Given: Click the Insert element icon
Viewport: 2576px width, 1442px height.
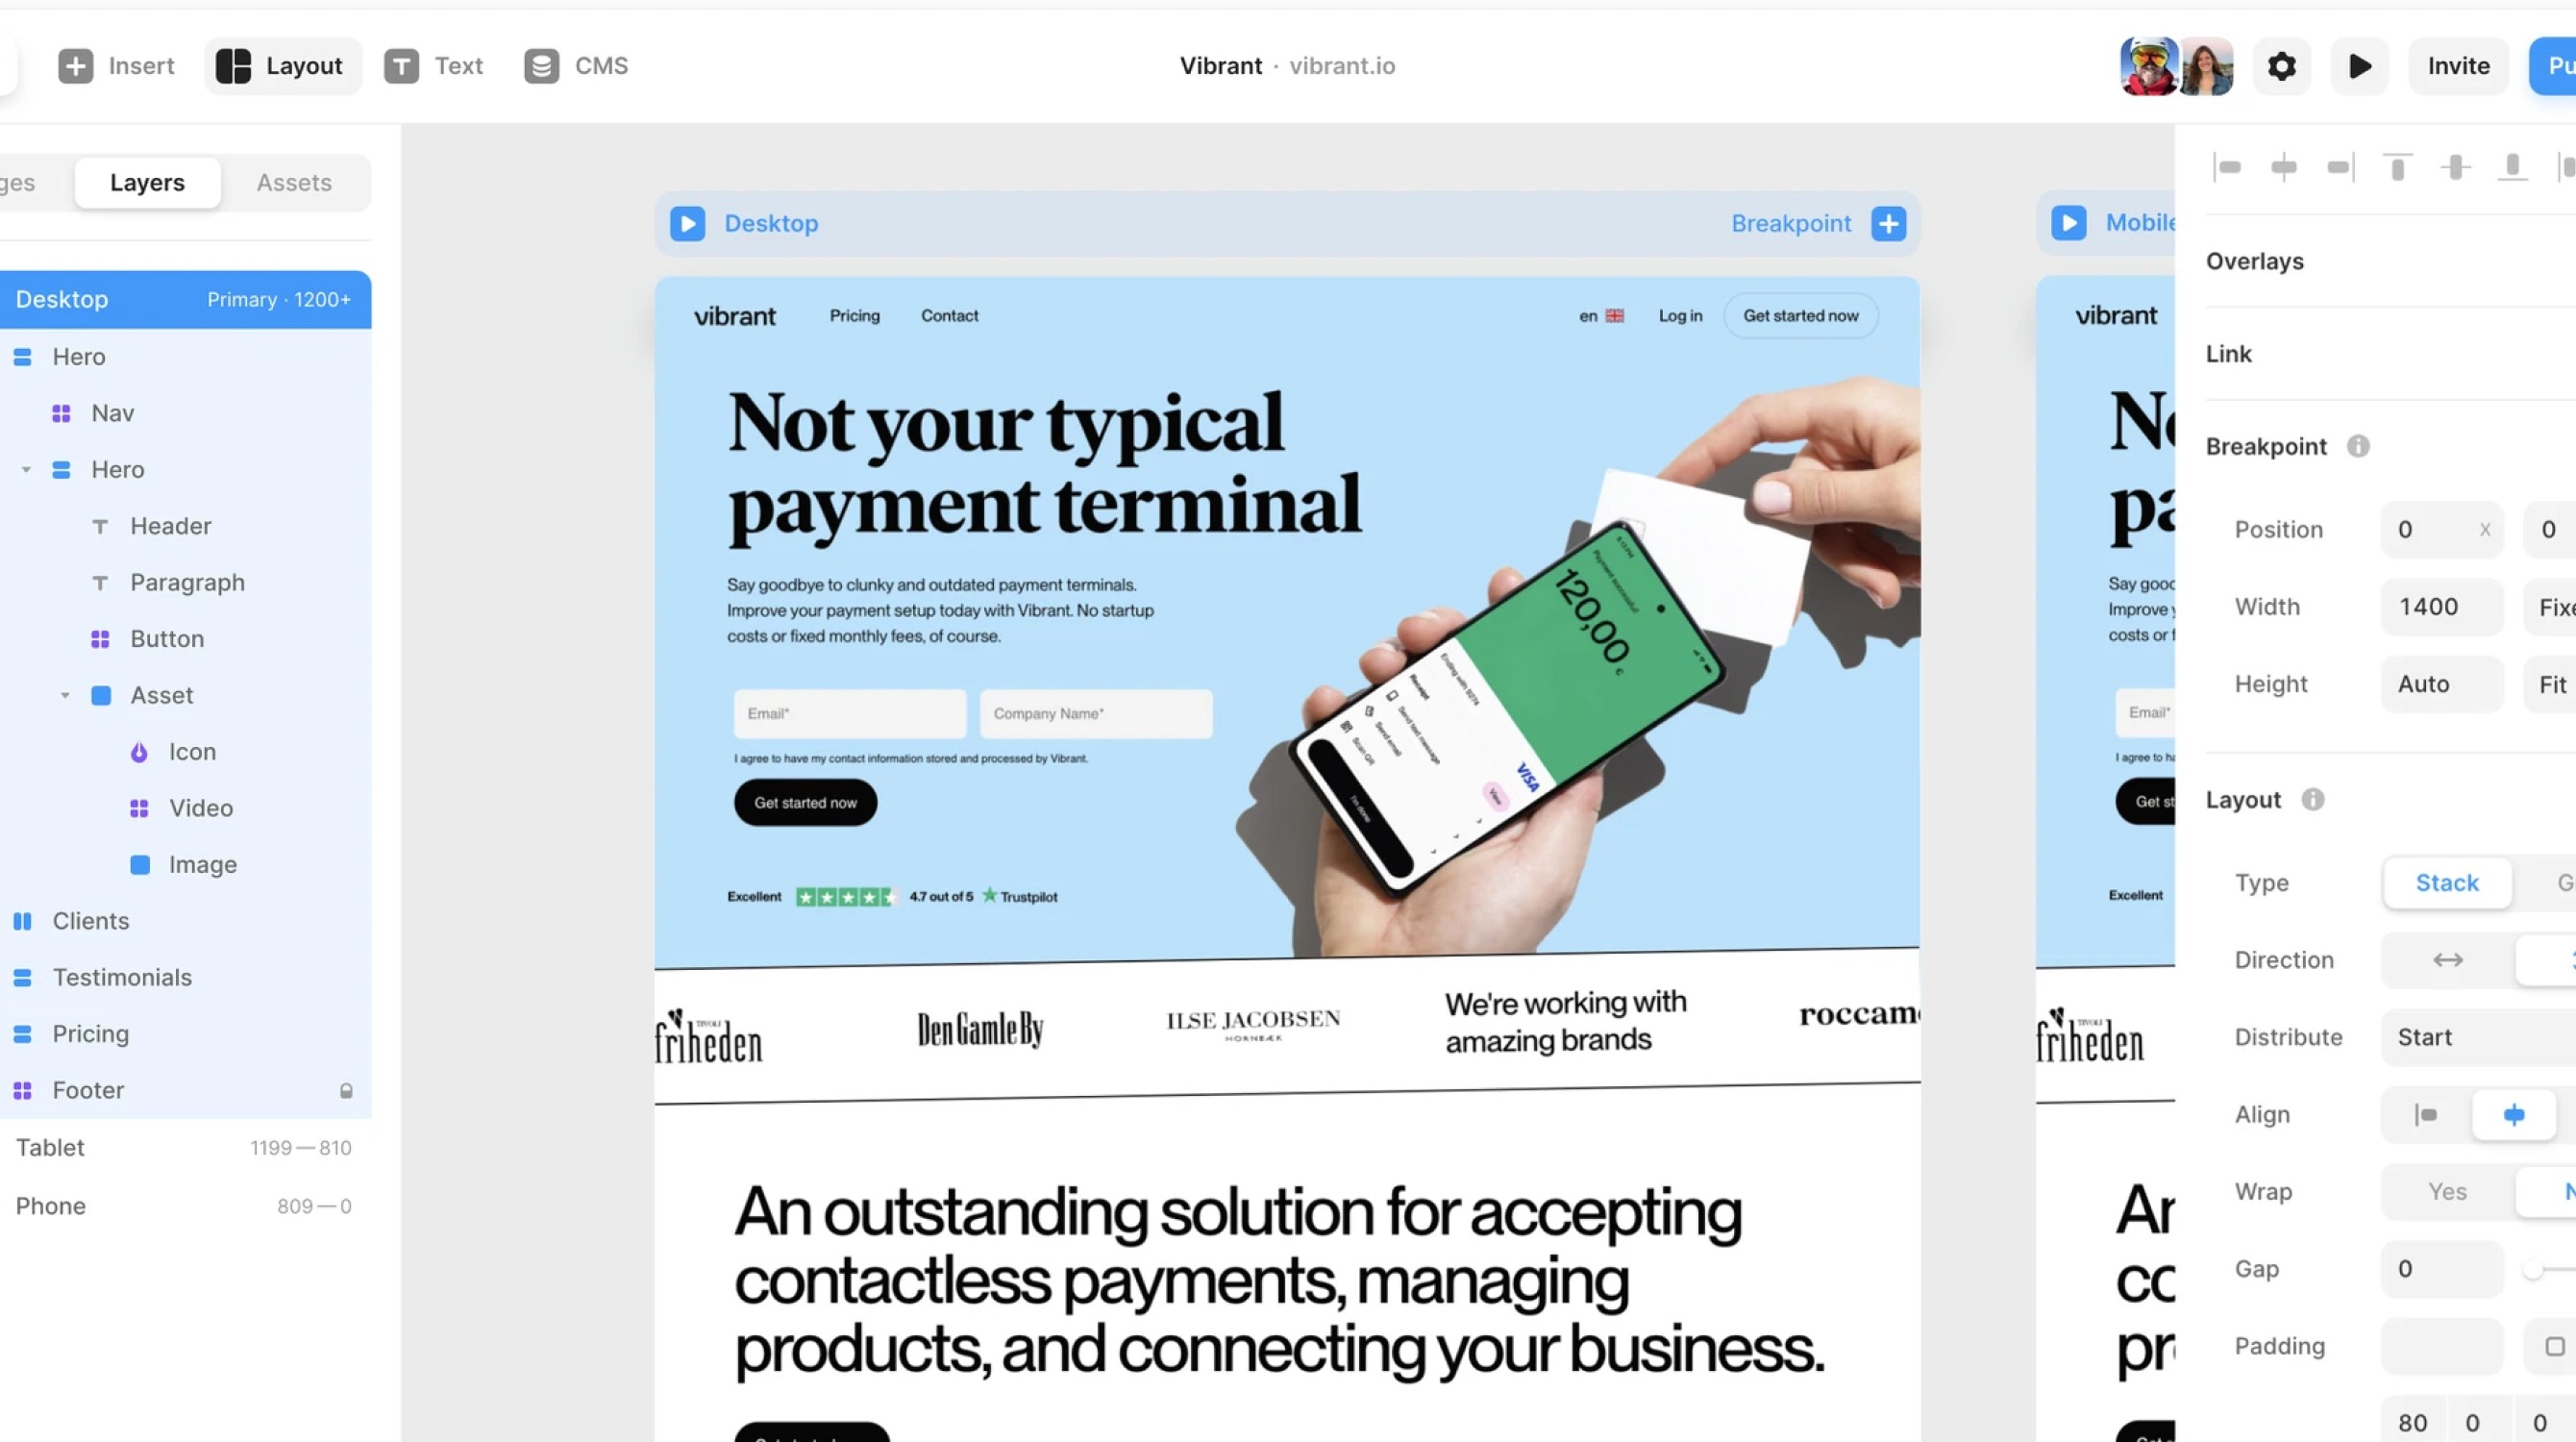Looking at the screenshot, I should 74,65.
